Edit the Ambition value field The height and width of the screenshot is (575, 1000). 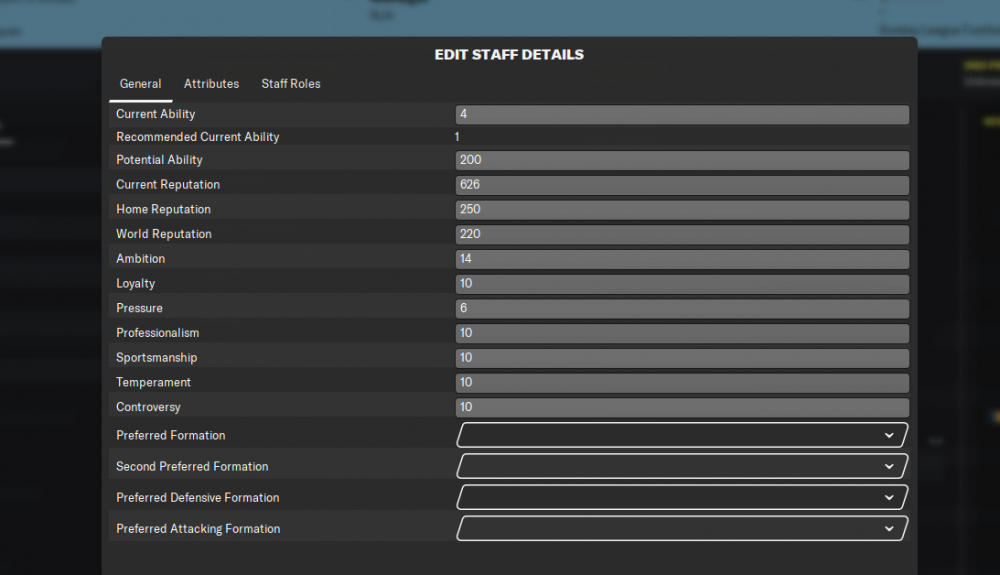click(x=682, y=259)
